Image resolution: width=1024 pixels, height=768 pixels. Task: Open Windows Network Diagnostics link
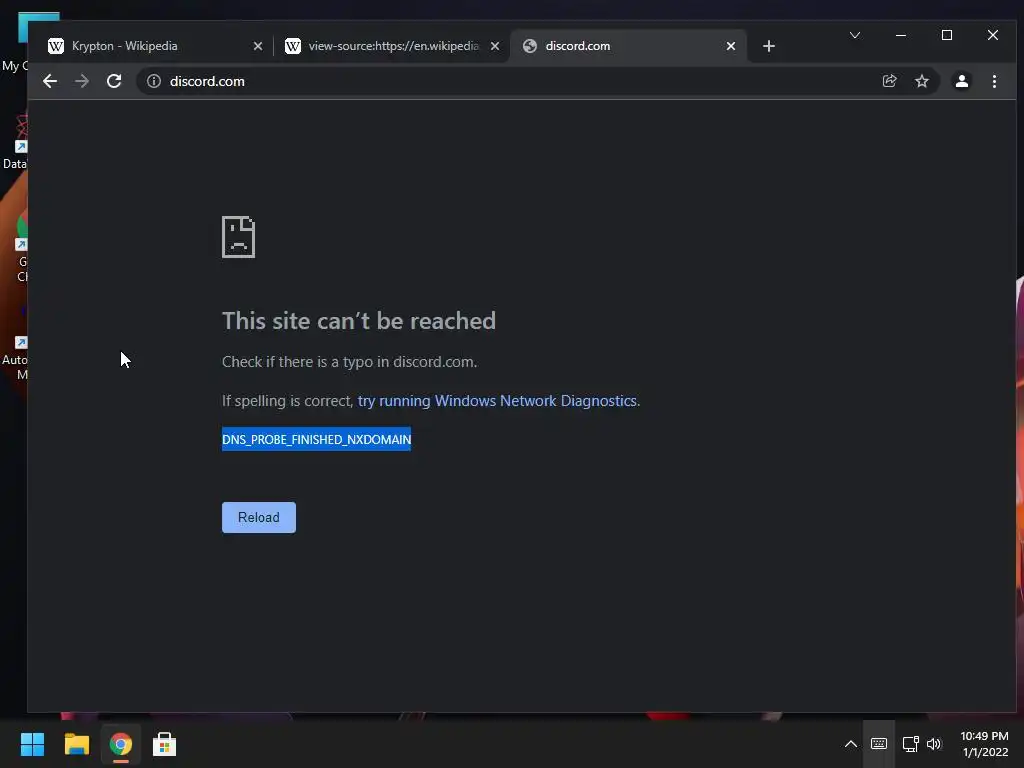(497, 400)
